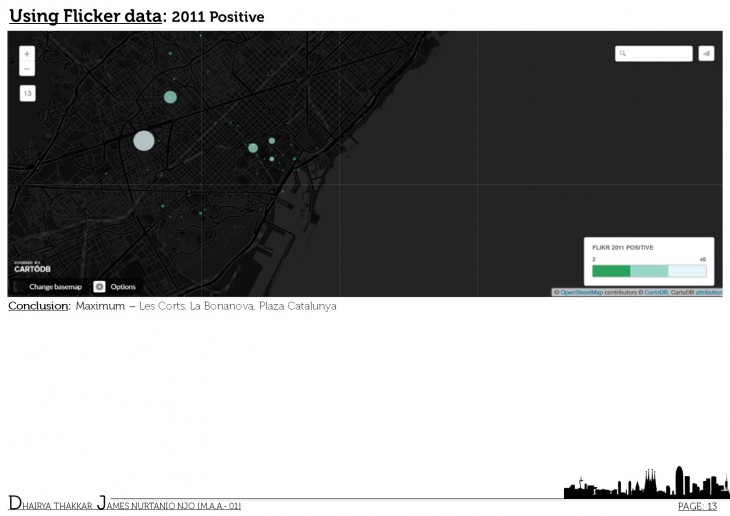Click the Flikr 2011 Positive legend title
730x516 pixels.
coord(622,246)
